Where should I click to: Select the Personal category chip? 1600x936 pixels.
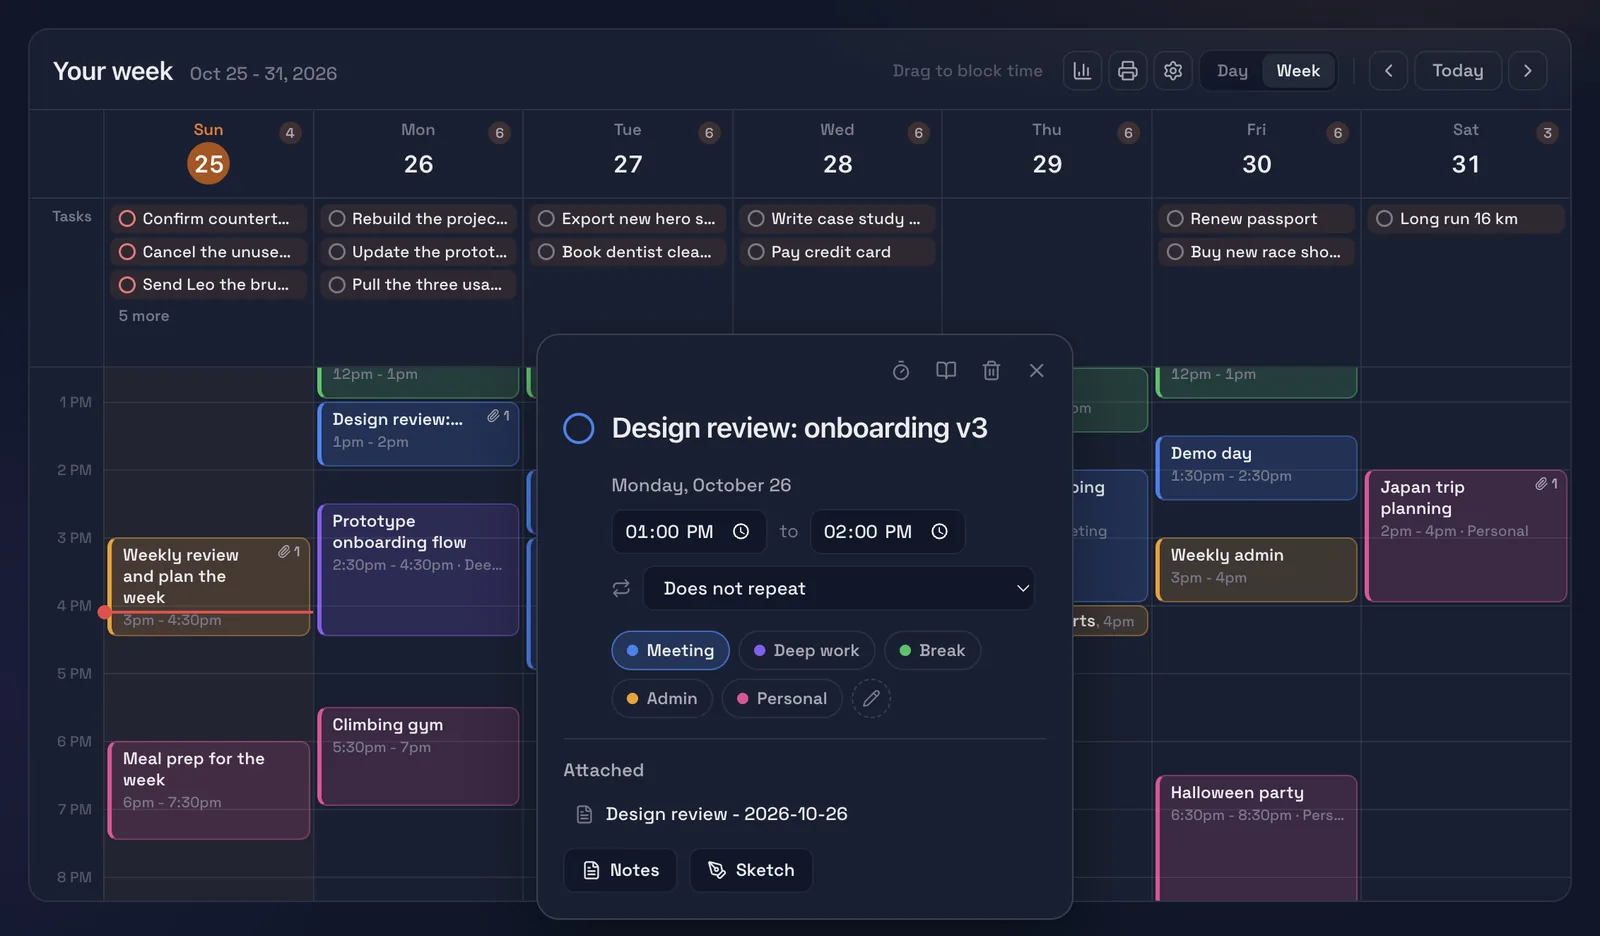click(x=782, y=698)
